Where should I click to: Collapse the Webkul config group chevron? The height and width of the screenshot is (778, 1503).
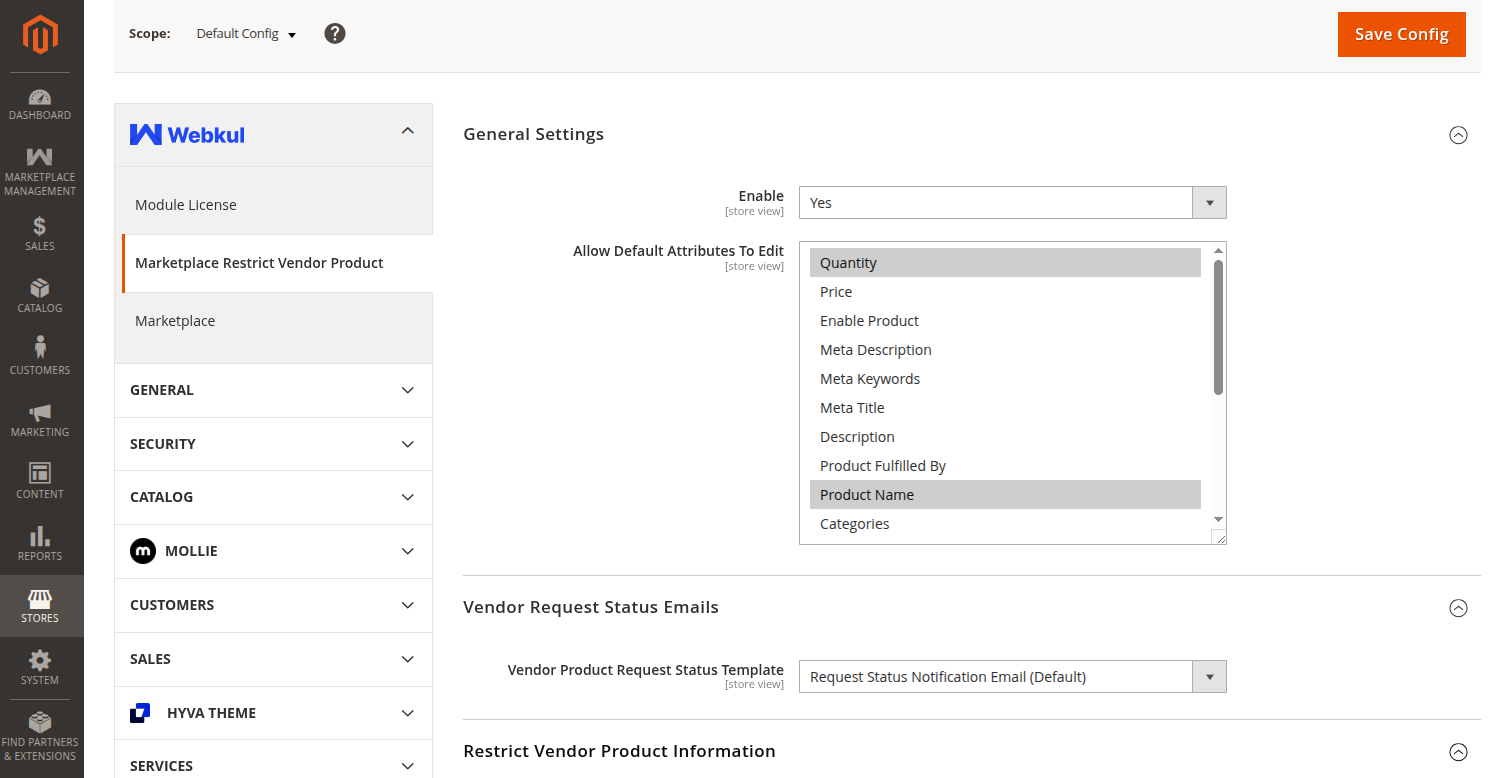(x=407, y=131)
